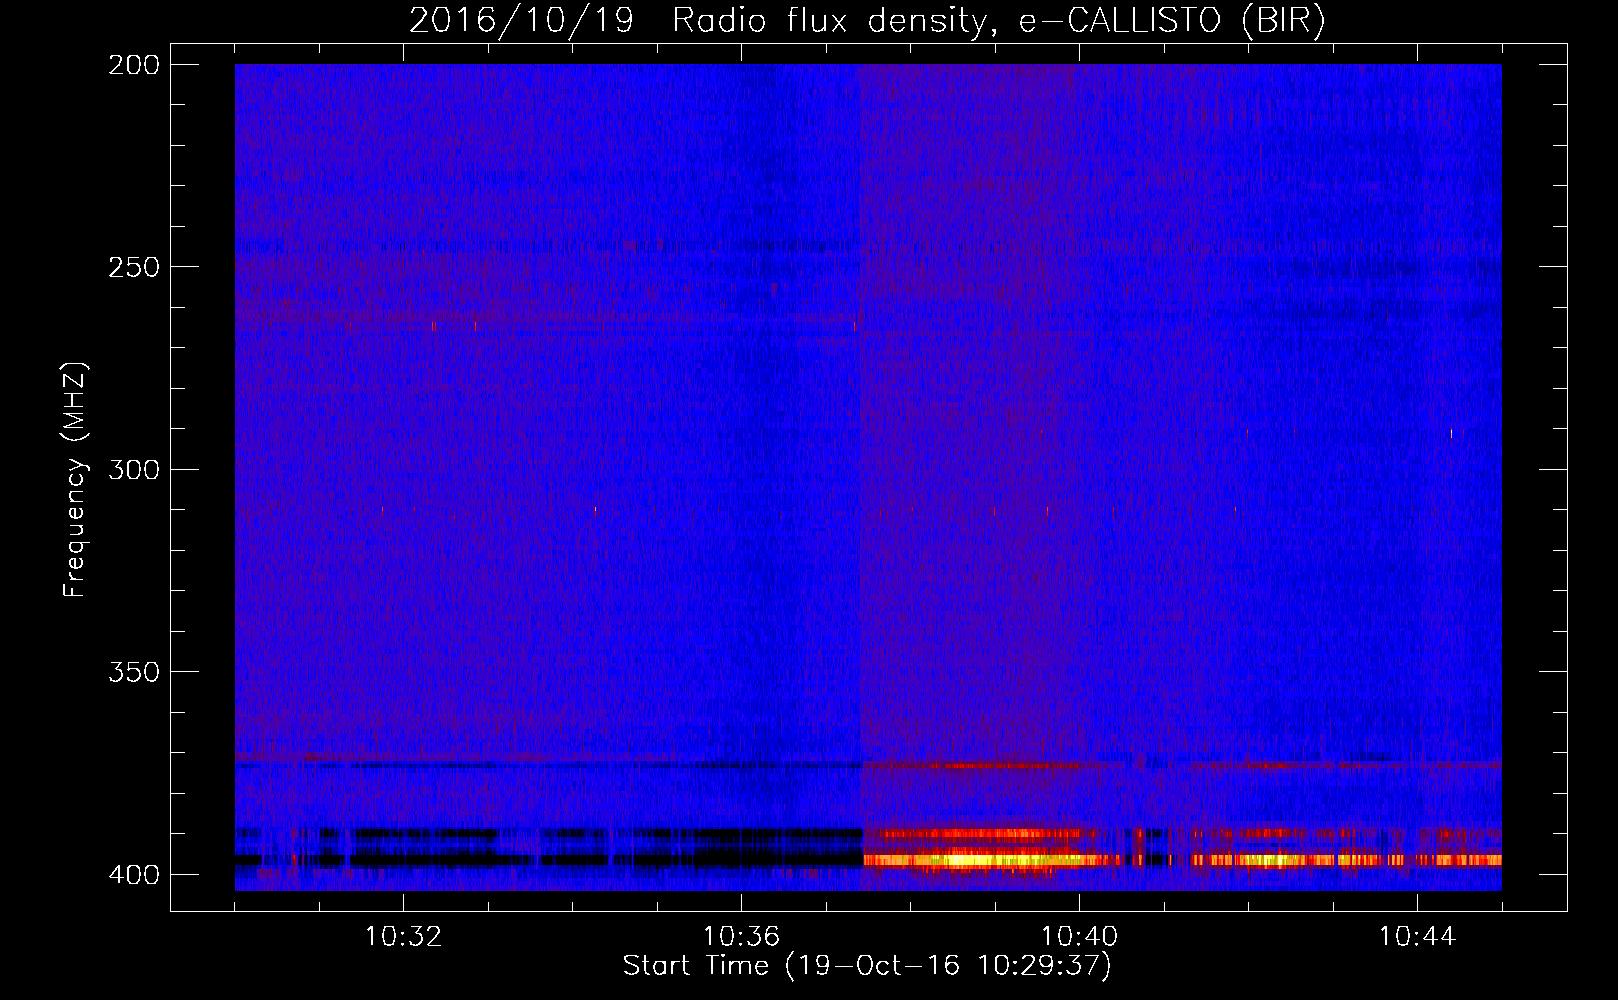Click the 200 frequency tick label
This screenshot has width=1618, height=1000.
[134, 65]
